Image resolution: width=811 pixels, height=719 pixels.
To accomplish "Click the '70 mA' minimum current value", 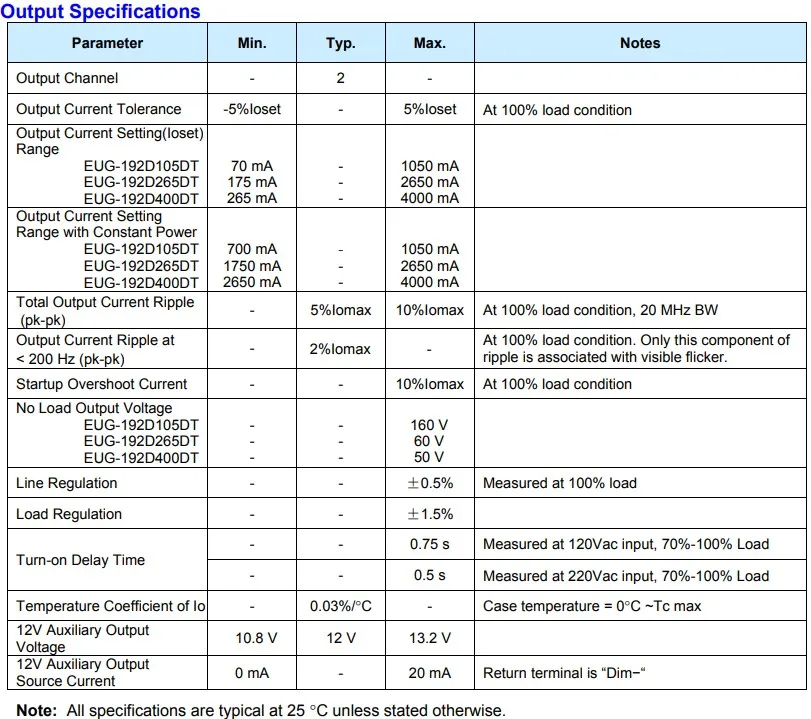I will pos(252,166).
